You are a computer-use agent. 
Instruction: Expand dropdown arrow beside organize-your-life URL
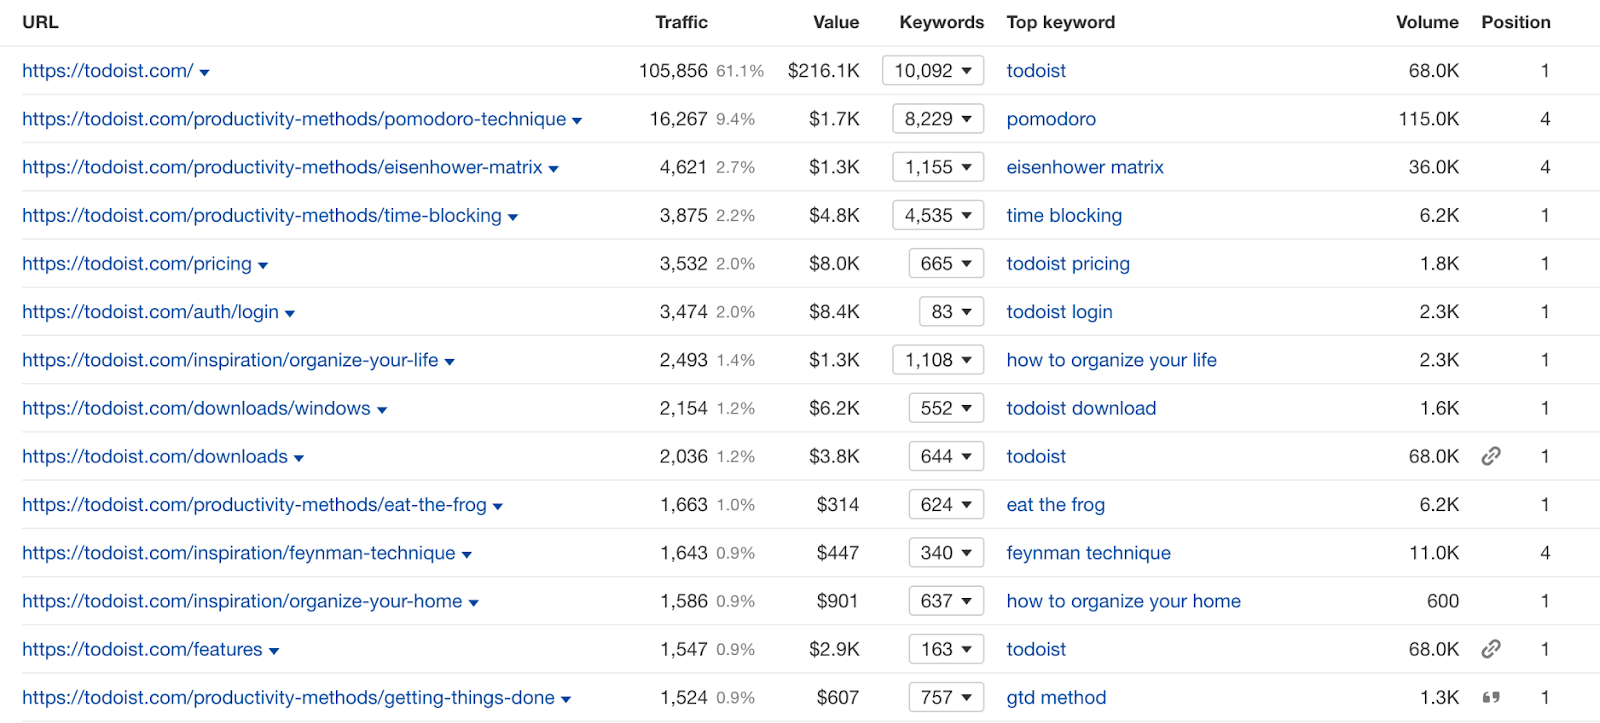point(450,362)
